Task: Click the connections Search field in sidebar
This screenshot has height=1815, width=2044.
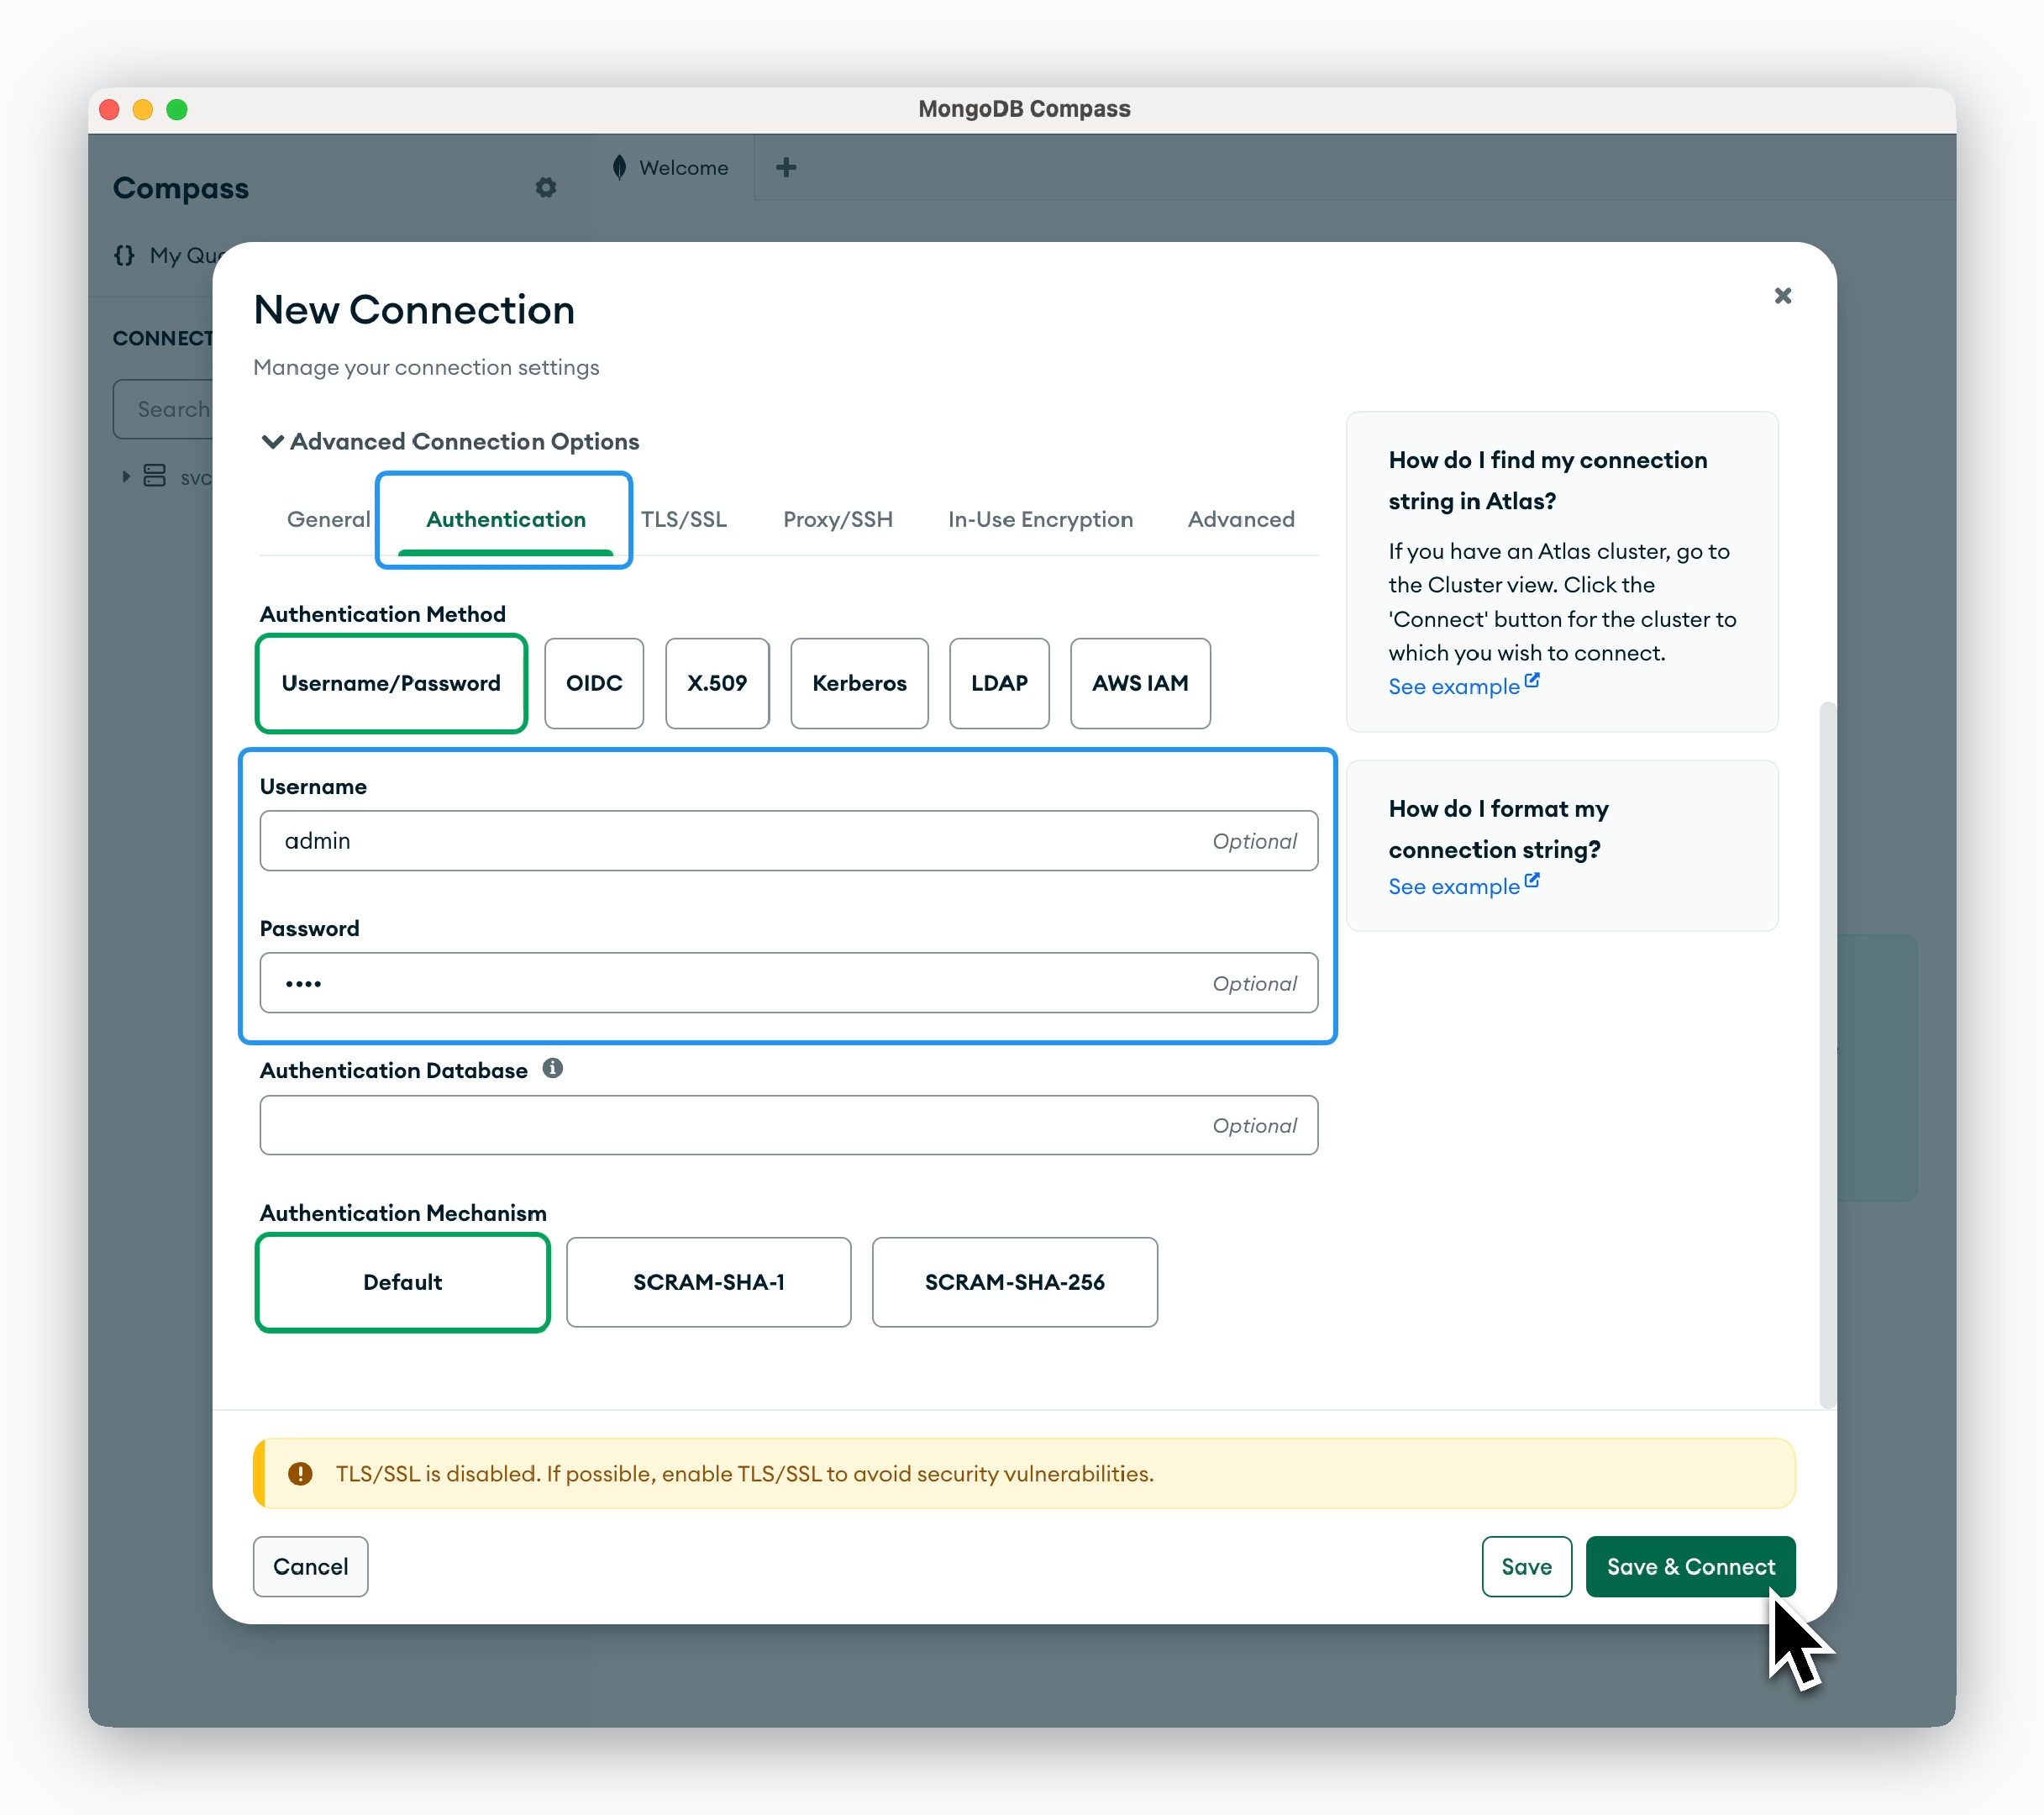Action: pyautogui.click(x=164, y=409)
